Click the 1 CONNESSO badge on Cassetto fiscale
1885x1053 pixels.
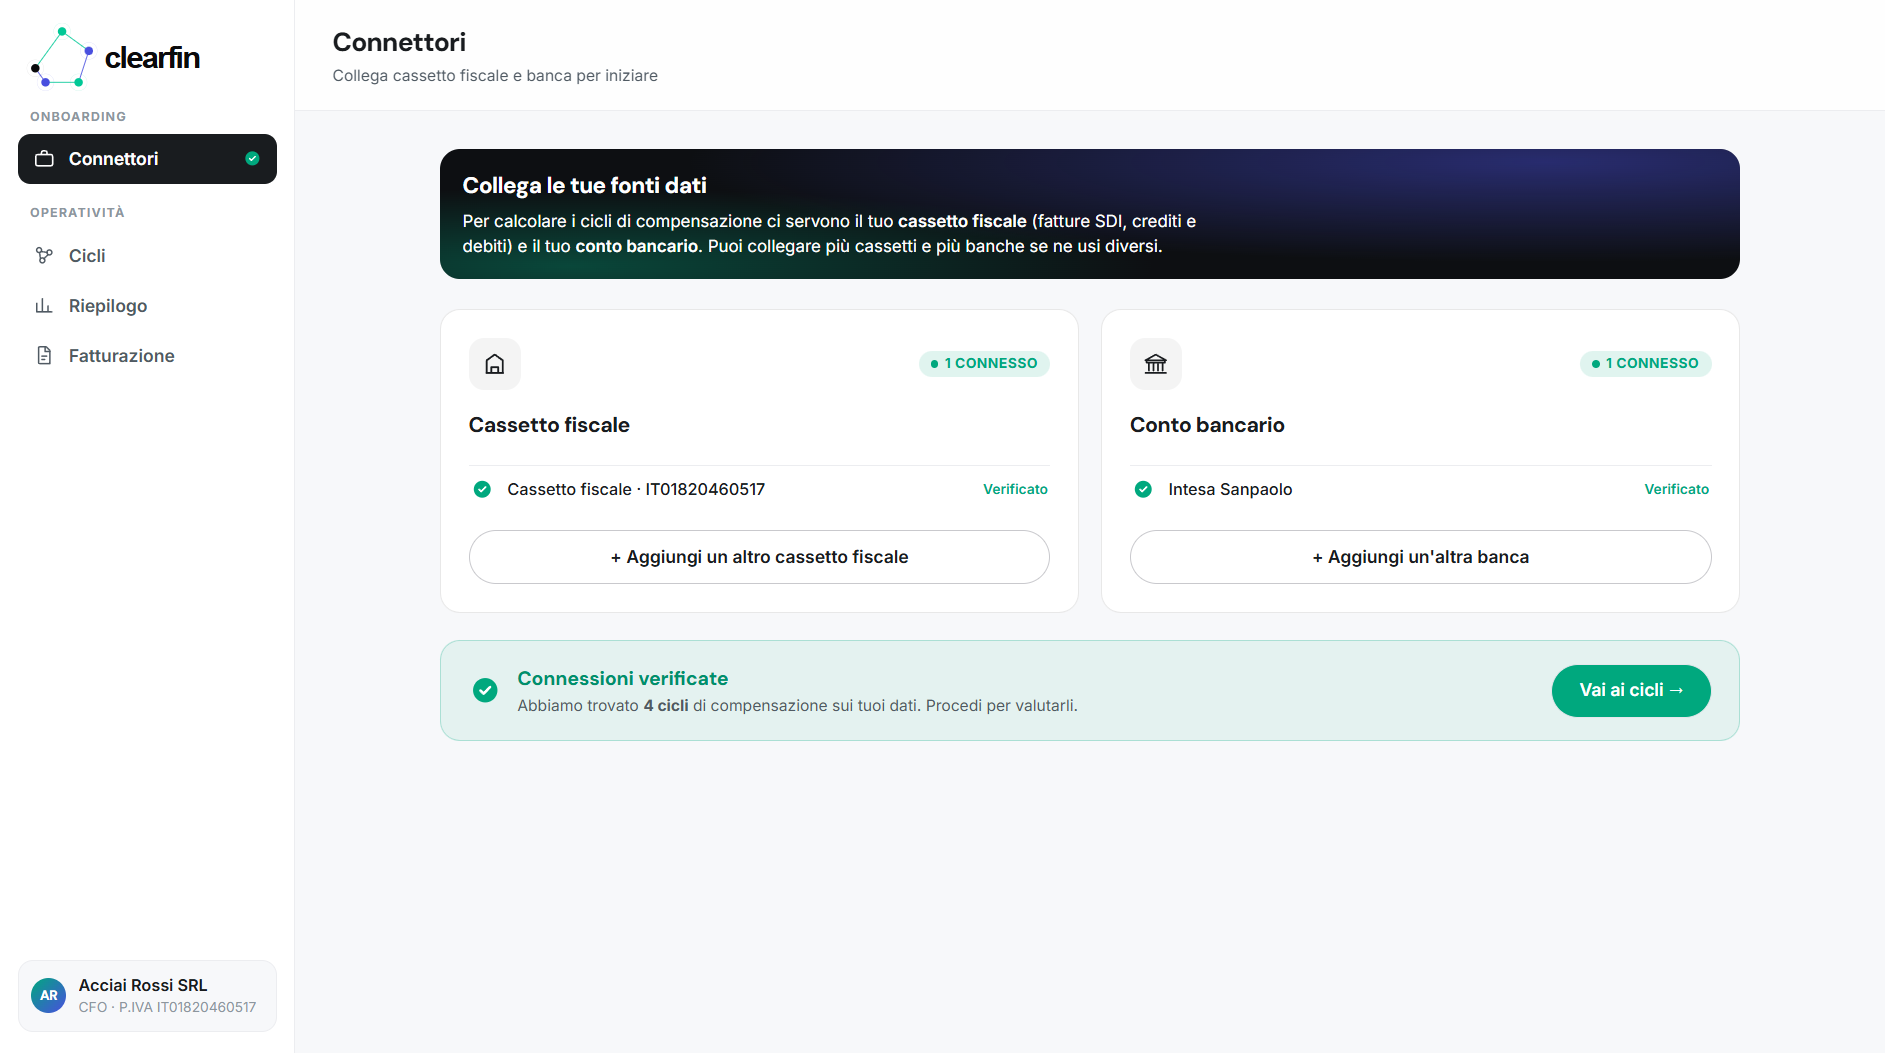[x=984, y=363]
